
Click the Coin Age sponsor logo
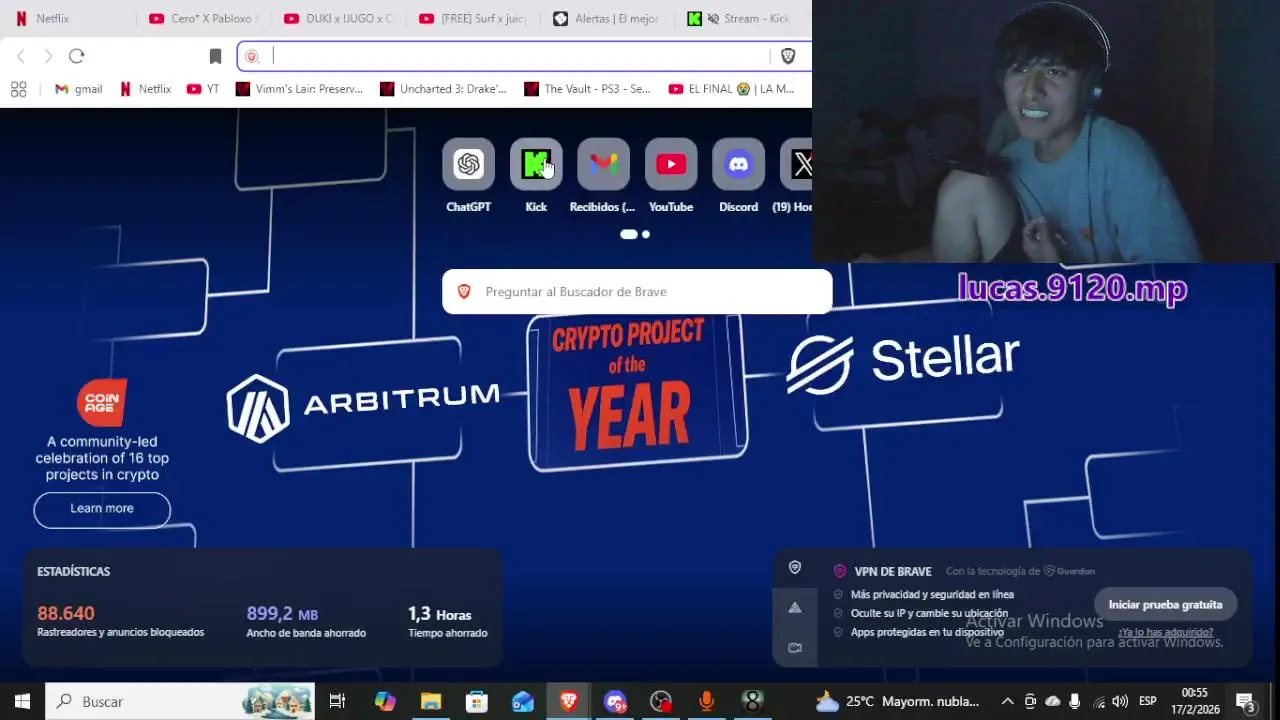coord(102,403)
